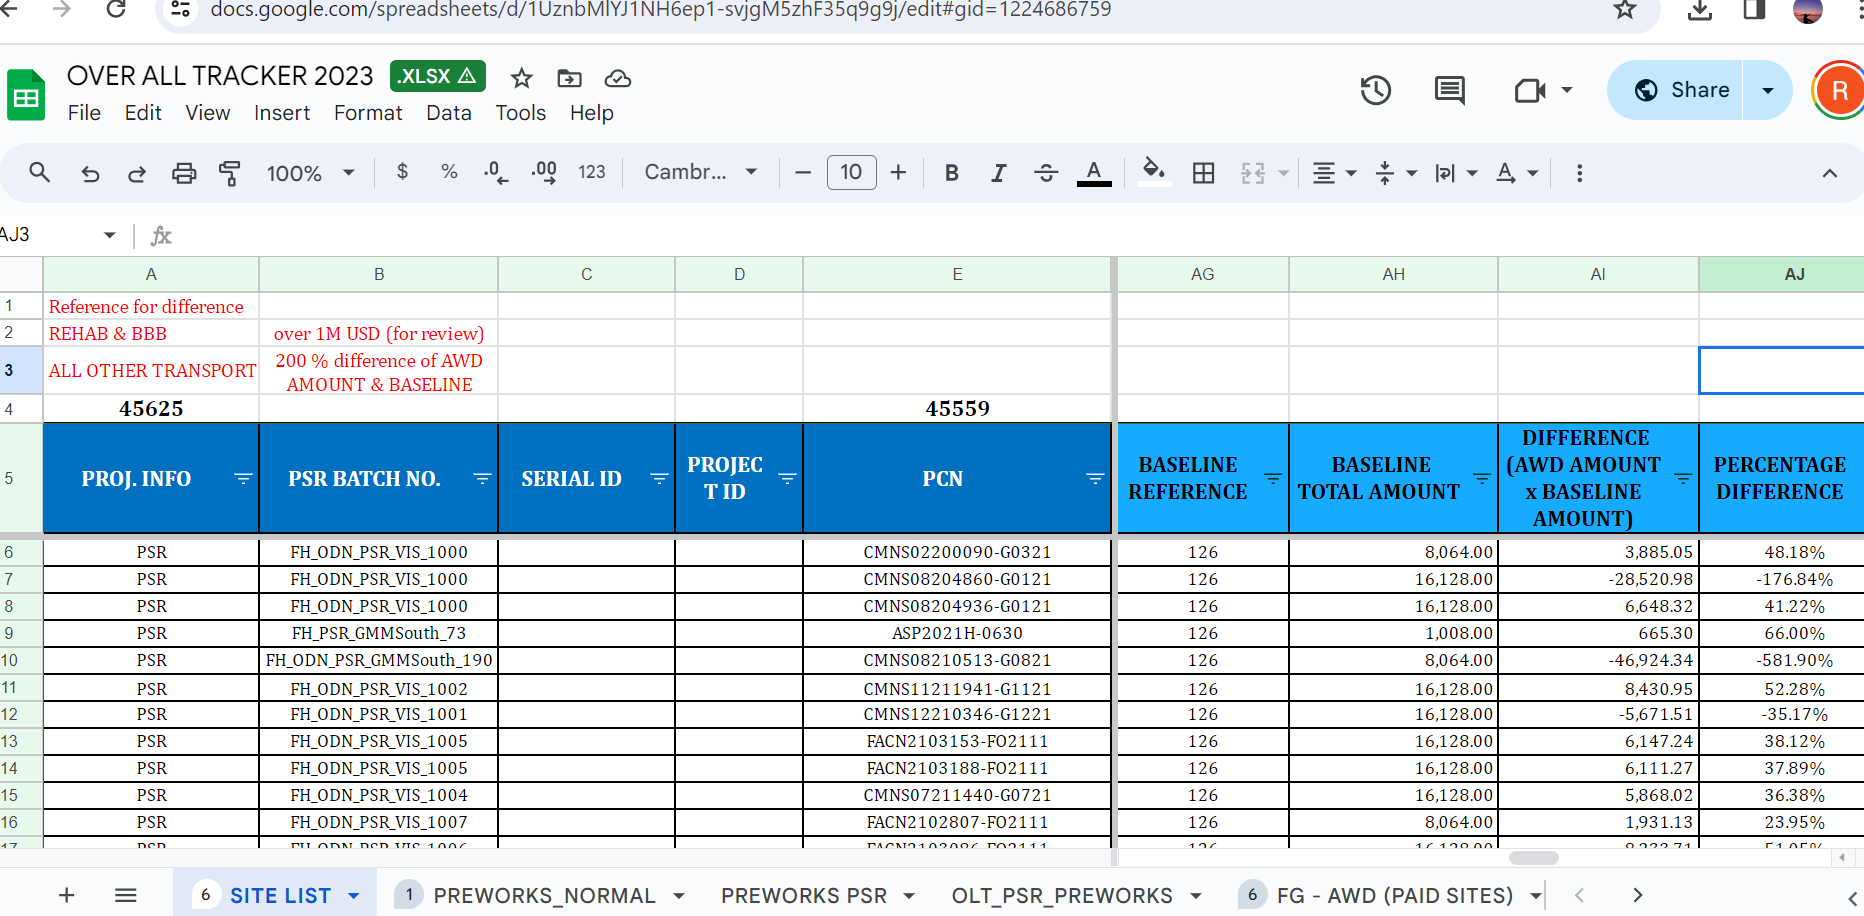Open the font family dropdown
The height and width of the screenshot is (916, 1864).
700,172
